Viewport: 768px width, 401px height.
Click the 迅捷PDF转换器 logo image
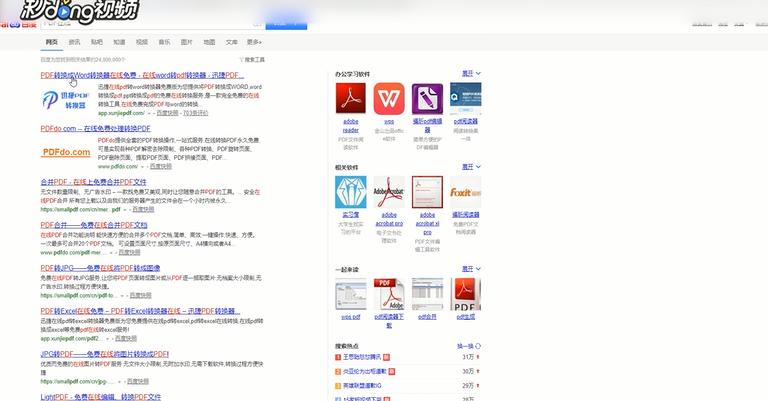66,100
